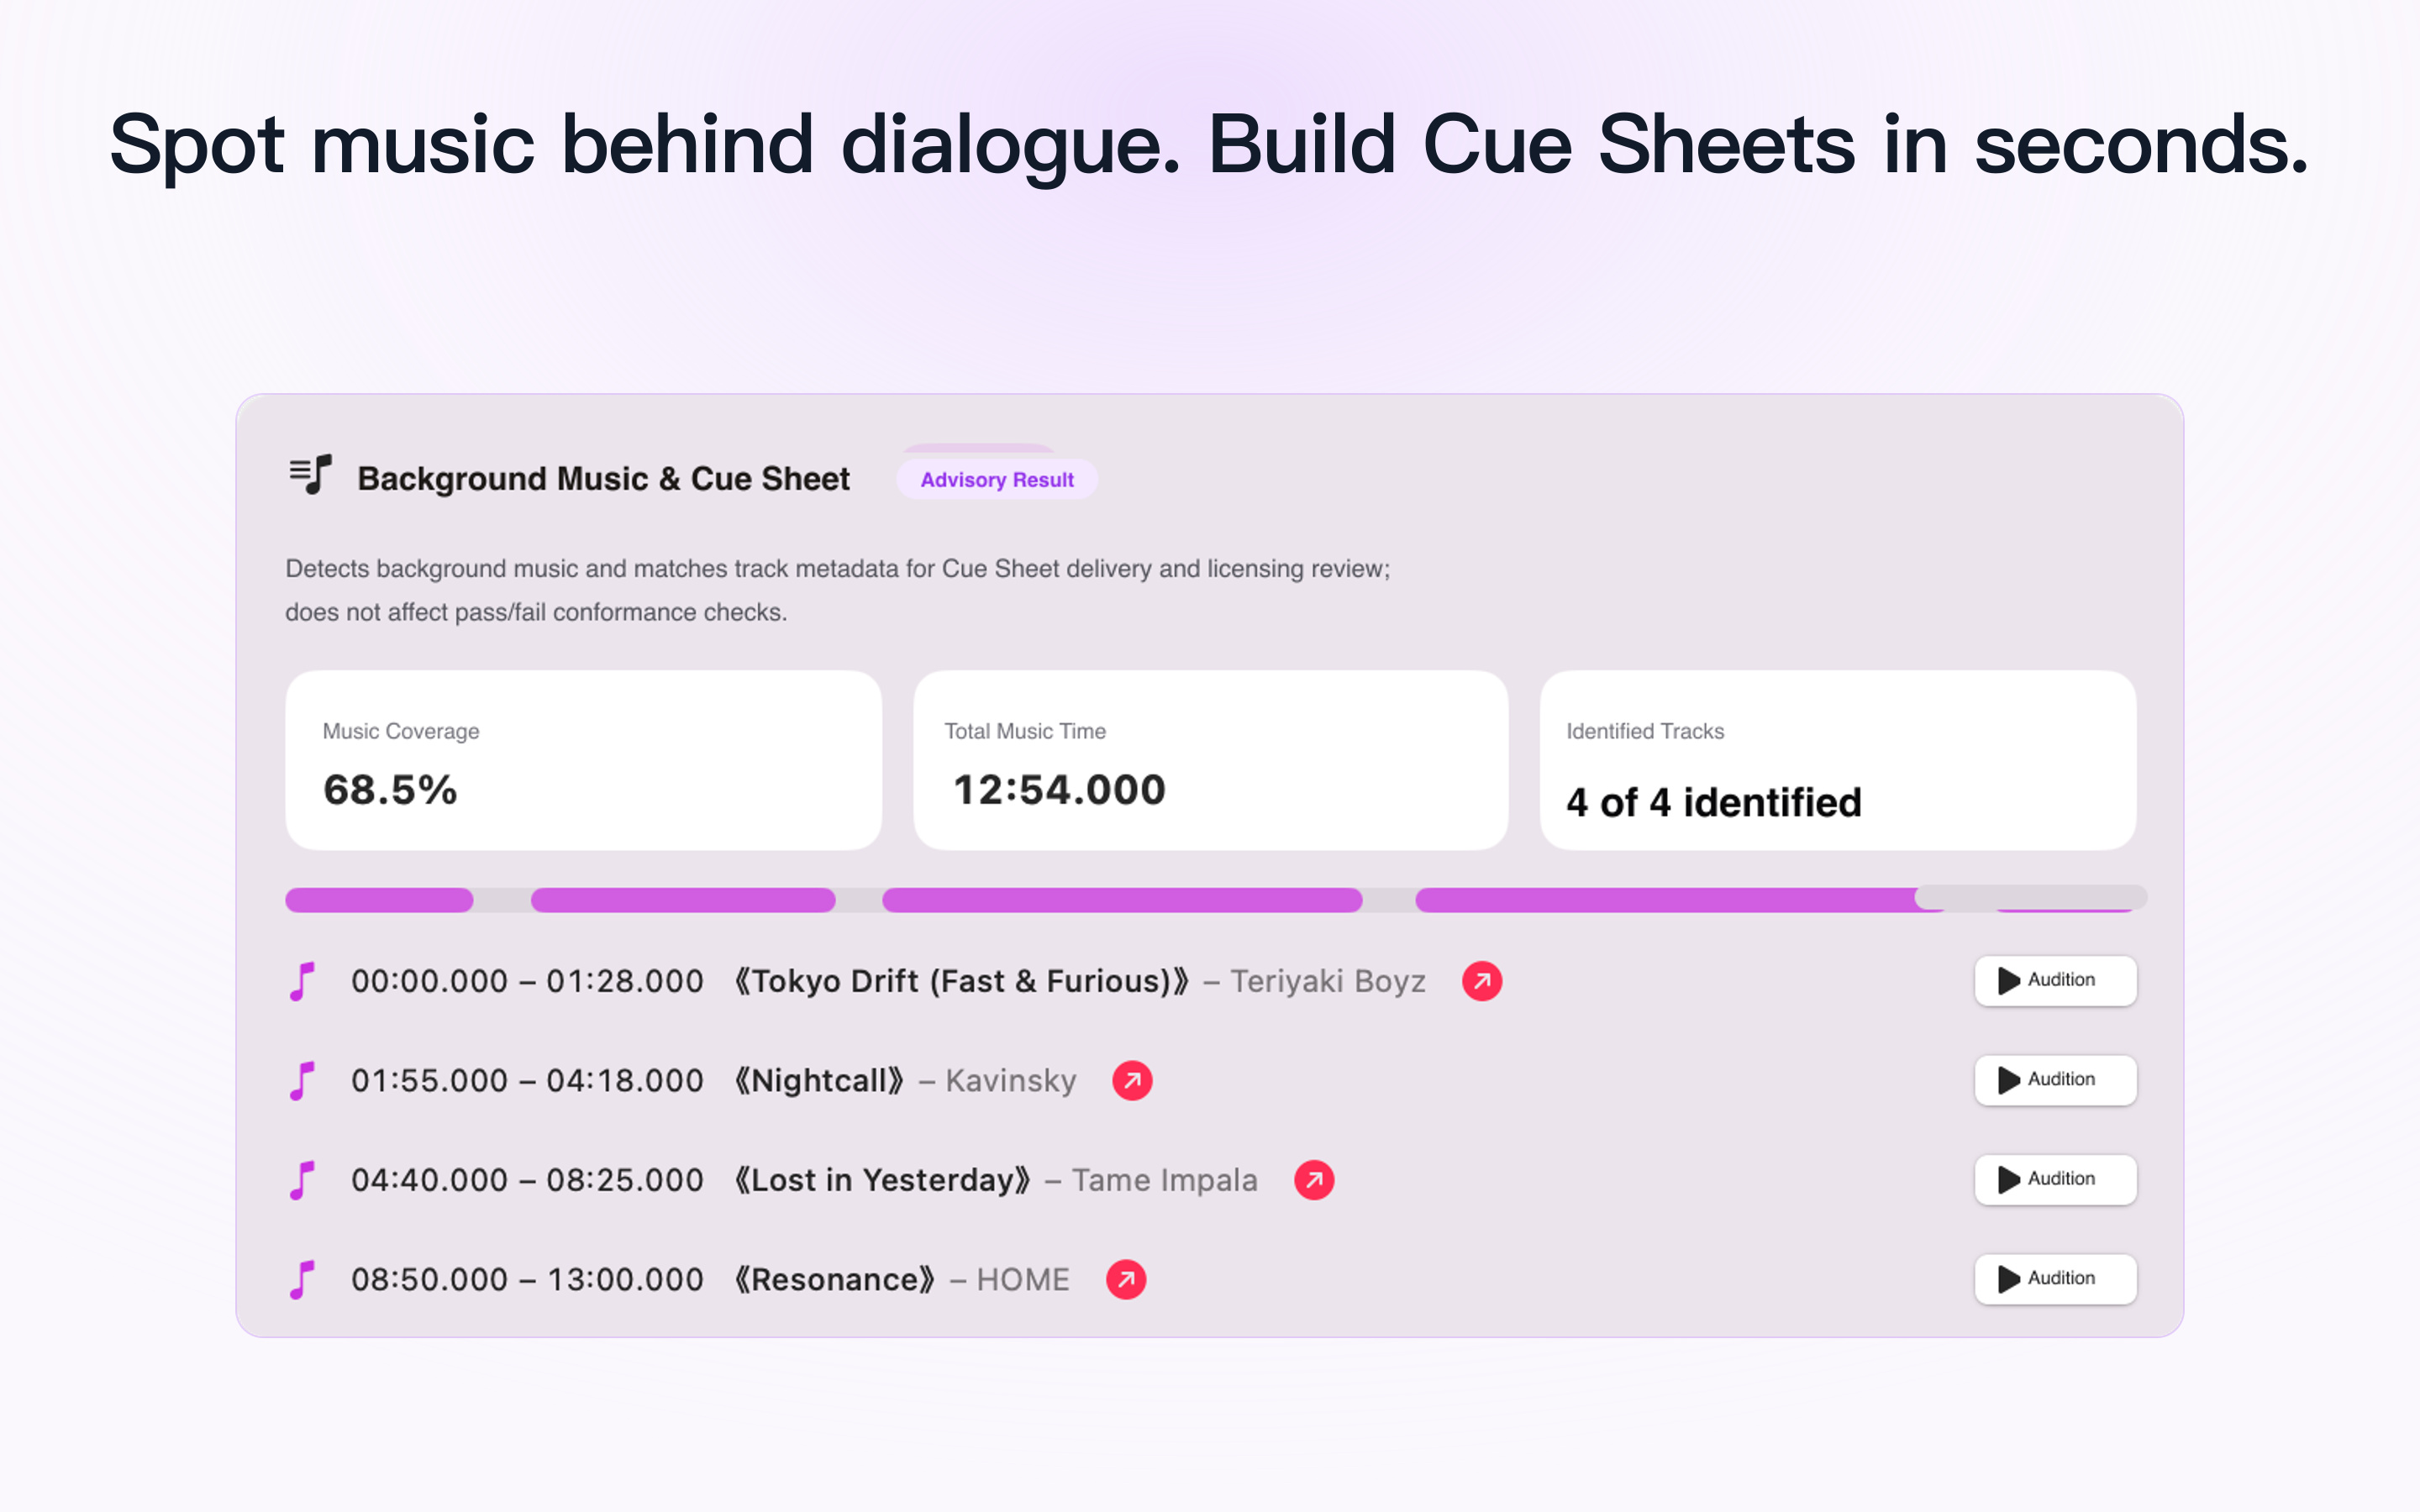The width and height of the screenshot is (2420, 1512).
Task: Click the artist name Tame Impala
Action: coord(1165,1181)
